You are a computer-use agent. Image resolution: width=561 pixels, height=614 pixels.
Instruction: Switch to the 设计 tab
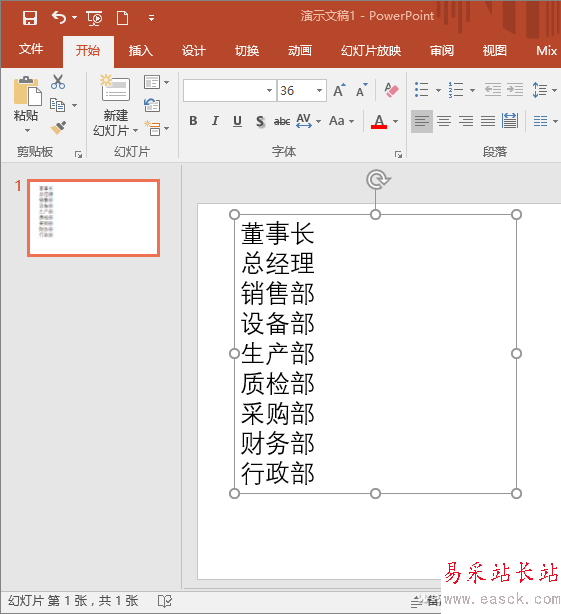[x=193, y=51]
